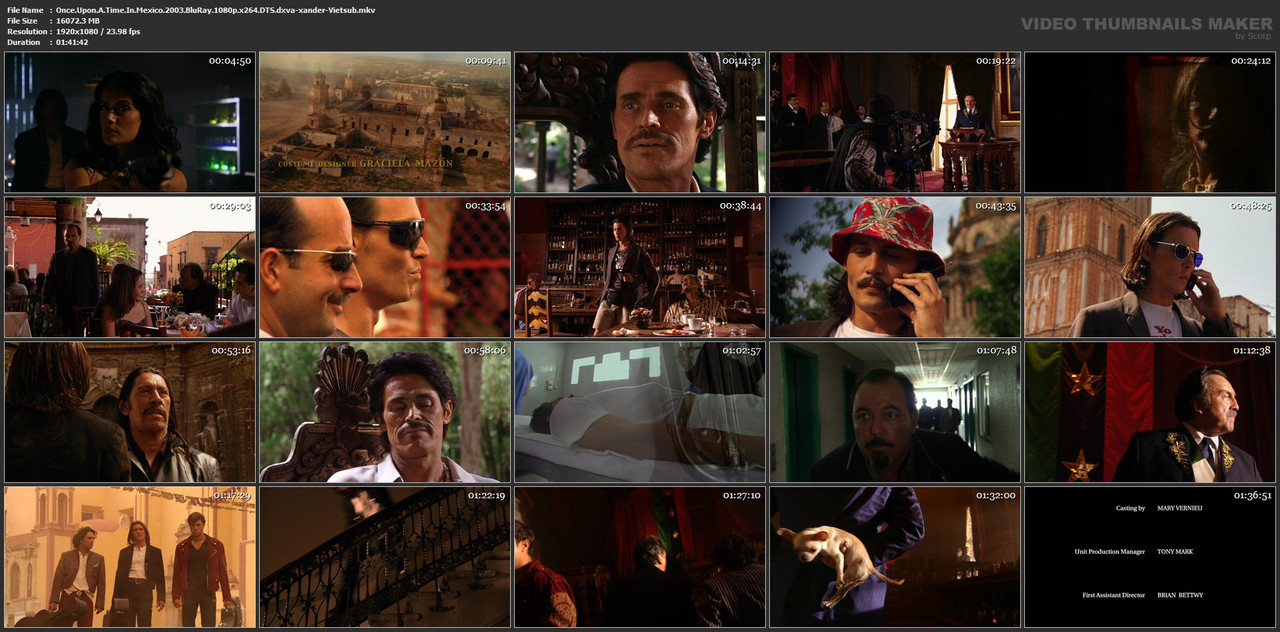Select the street cafe thumbnail 00:29:03
Viewport: 1280px width, 632px height.
pyautogui.click(x=130, y=267)
